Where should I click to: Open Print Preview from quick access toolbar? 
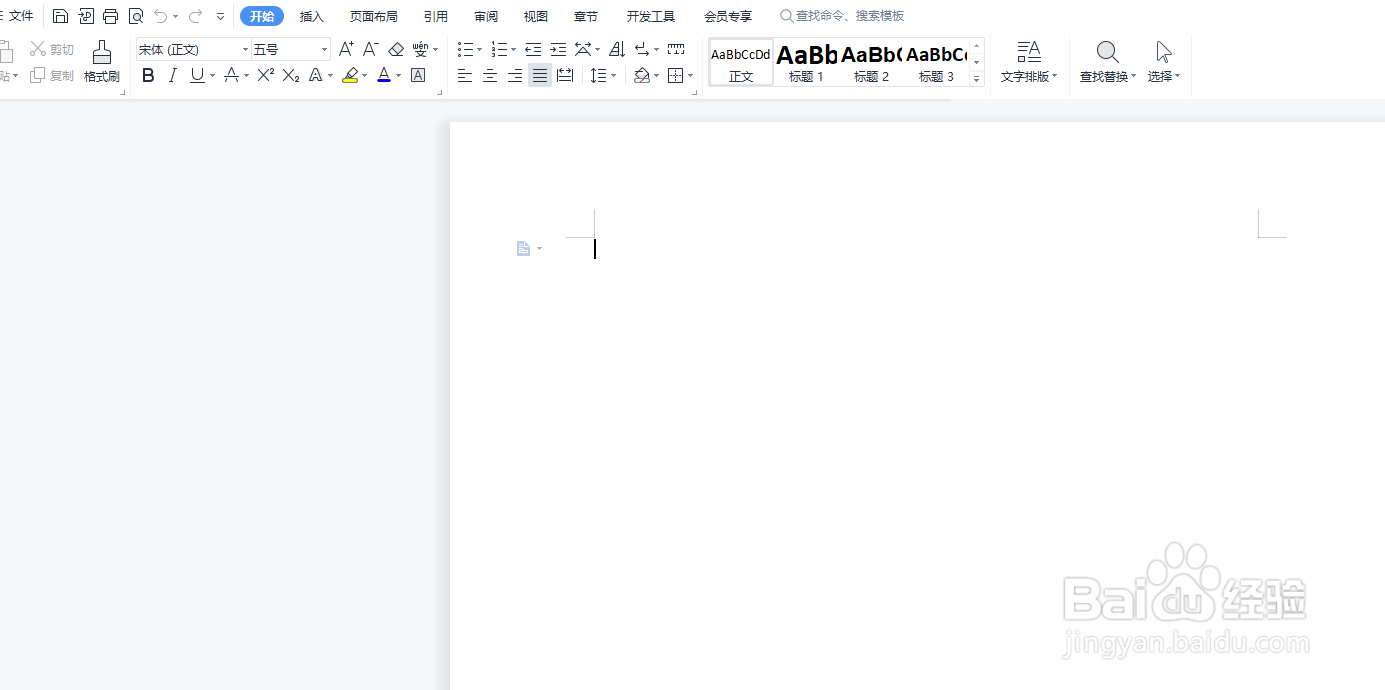click(x=136, y=16)
